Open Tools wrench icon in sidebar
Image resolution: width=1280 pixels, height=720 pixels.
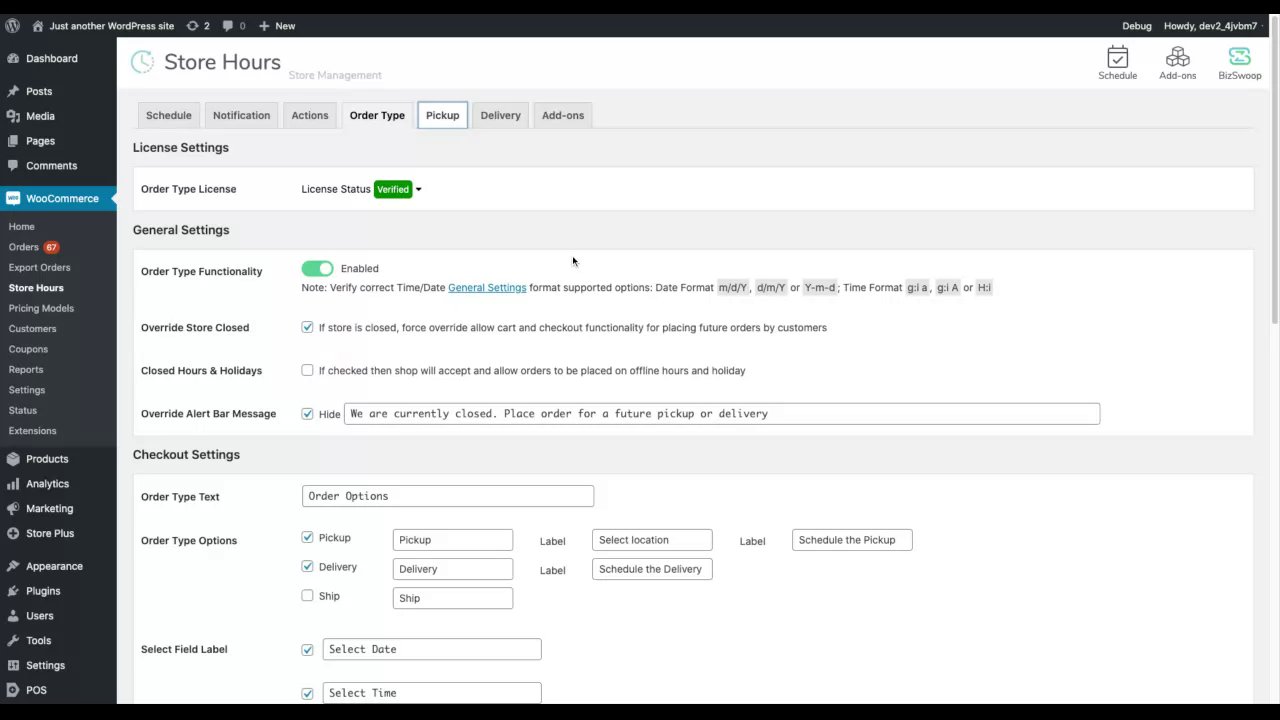[x=13, y=641]
